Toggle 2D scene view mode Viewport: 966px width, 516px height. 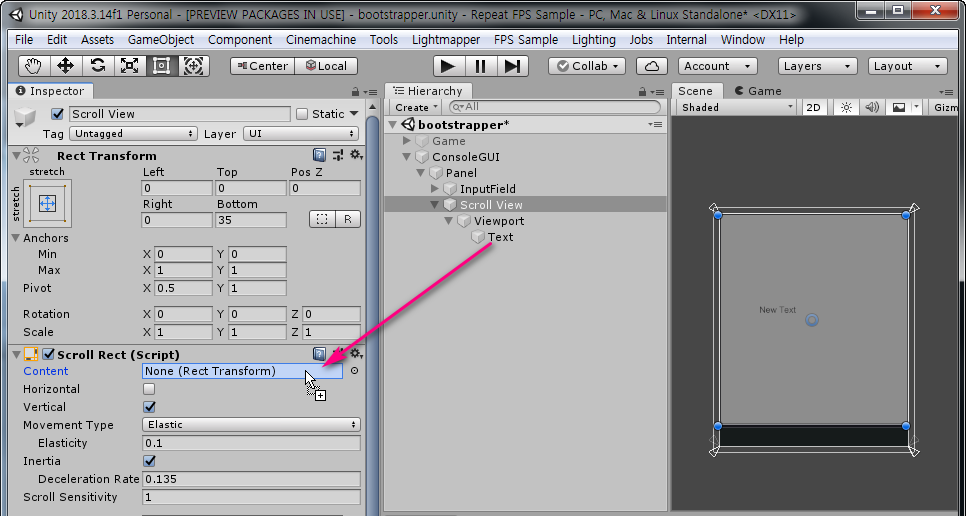click(814, 107)
